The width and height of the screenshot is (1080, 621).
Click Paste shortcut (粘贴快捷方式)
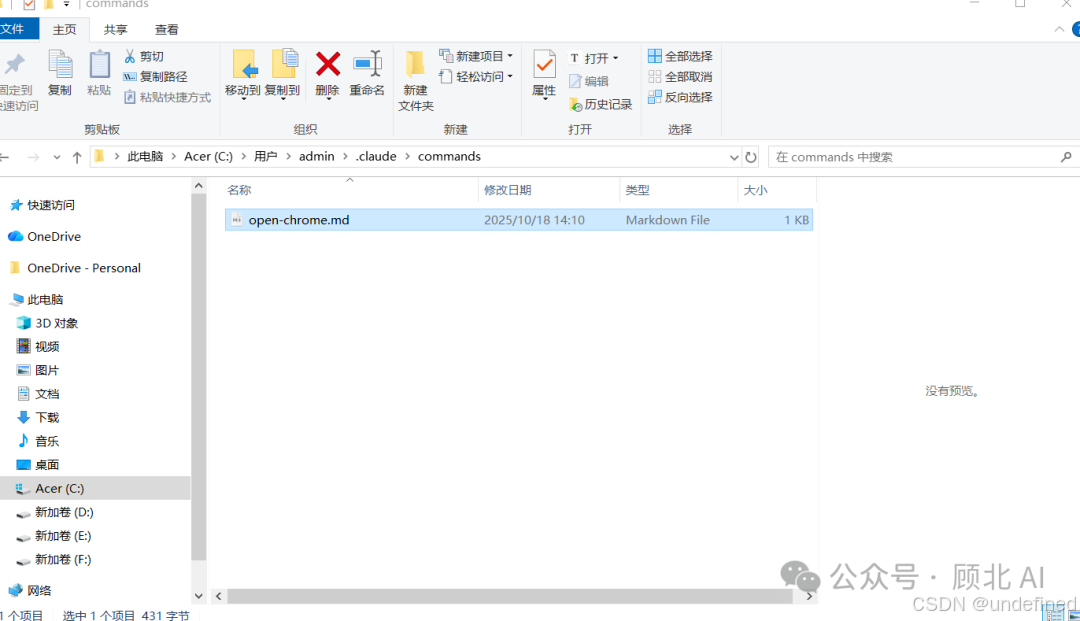167,97
